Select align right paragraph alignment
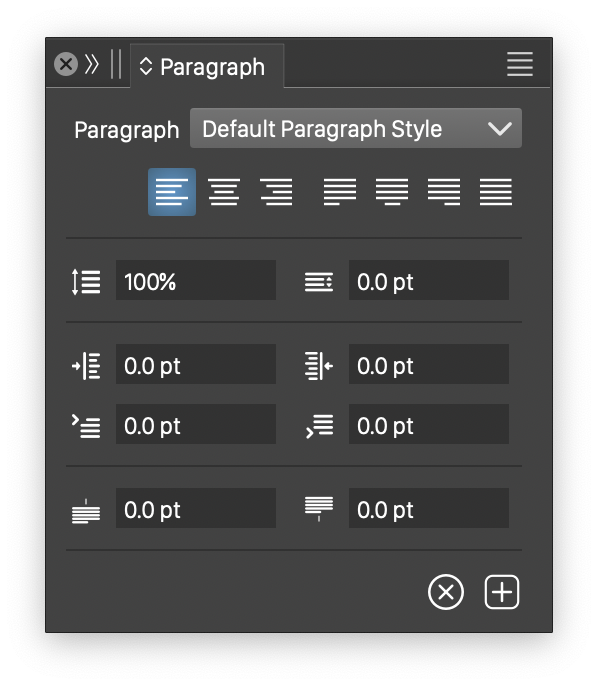The height and width of the screenshot is (686, 598). click(x=276, y=192)
